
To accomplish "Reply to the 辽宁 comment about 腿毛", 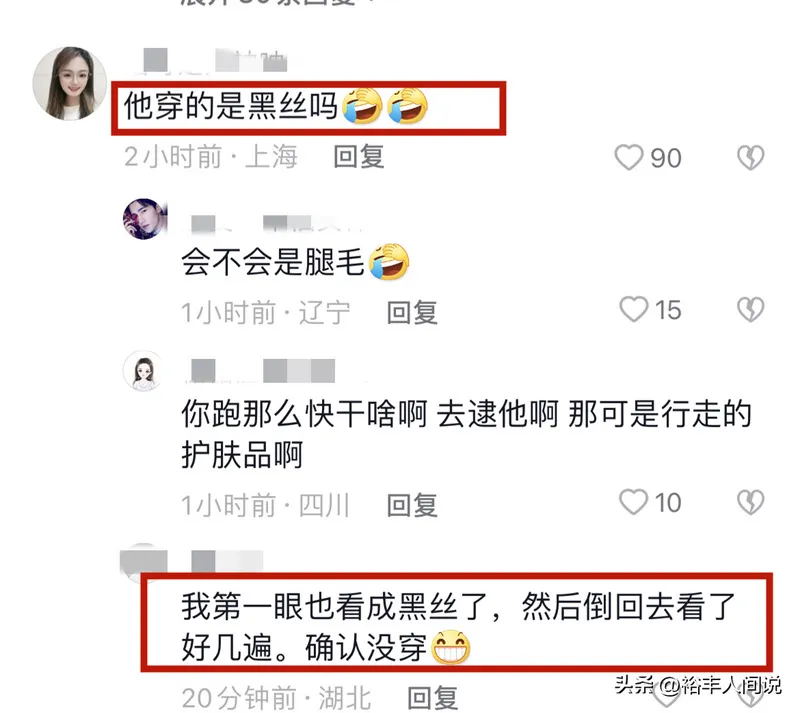I will point(412,312).
